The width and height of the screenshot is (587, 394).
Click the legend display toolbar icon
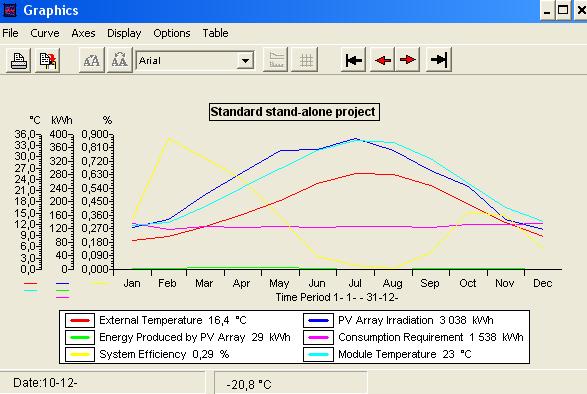[x=276, y=60]
